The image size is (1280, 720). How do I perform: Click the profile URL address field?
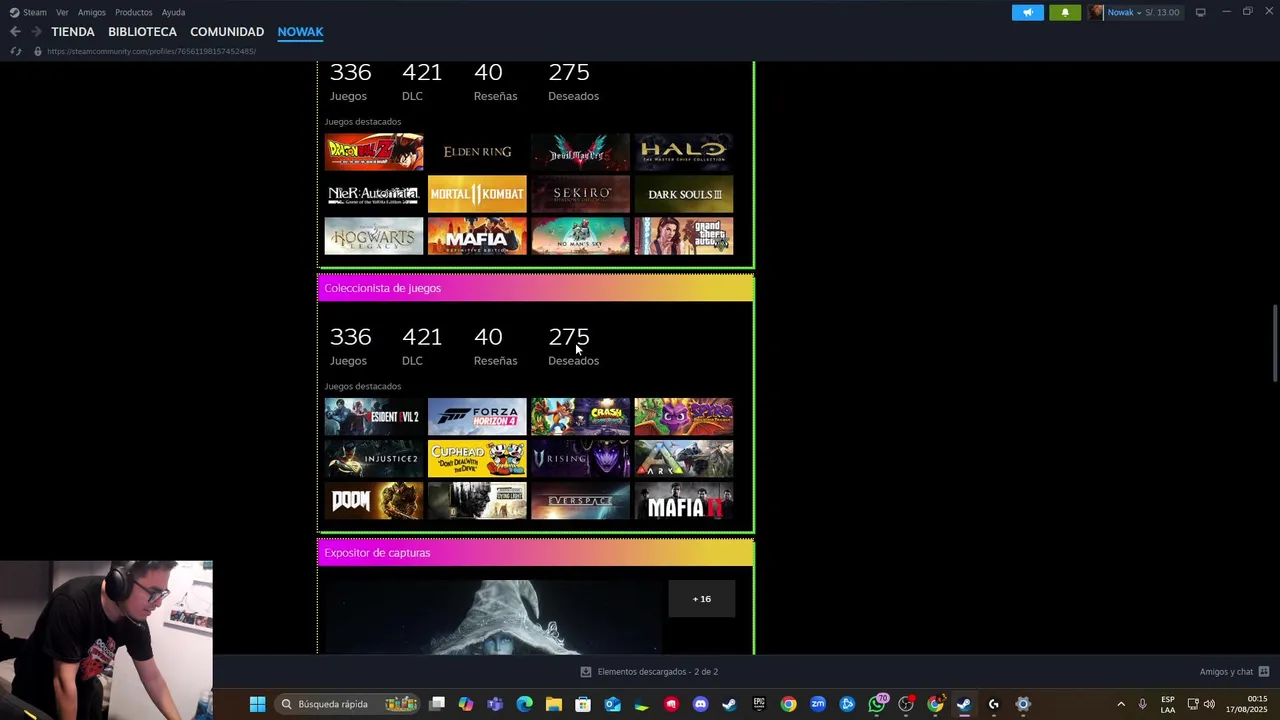pos(150,51)
